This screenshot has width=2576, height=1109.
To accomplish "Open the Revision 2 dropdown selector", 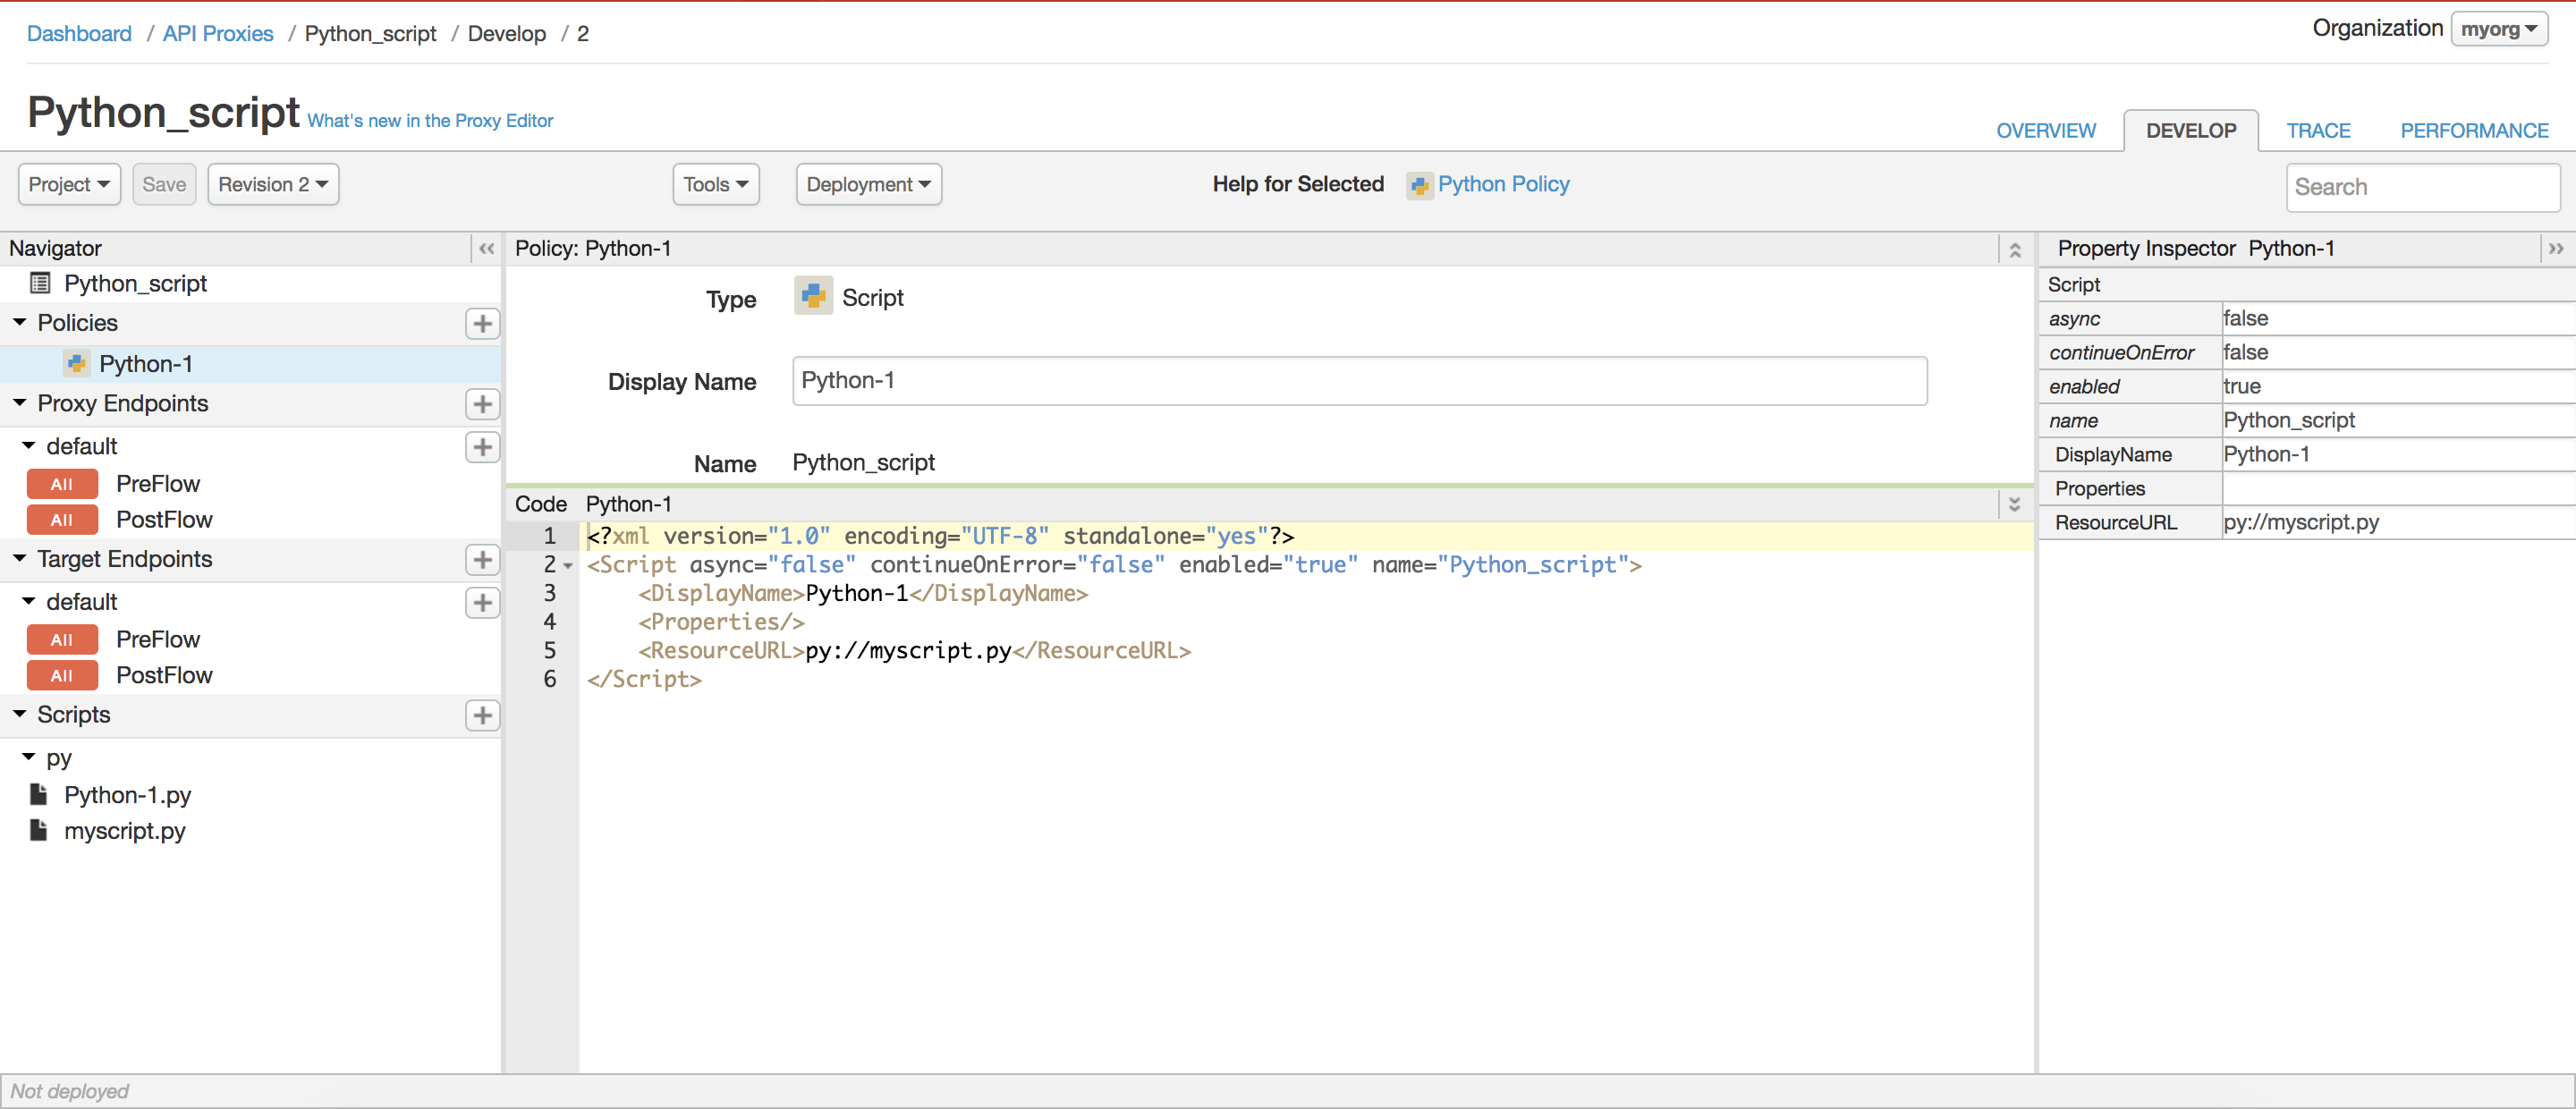I will point(271,184).
